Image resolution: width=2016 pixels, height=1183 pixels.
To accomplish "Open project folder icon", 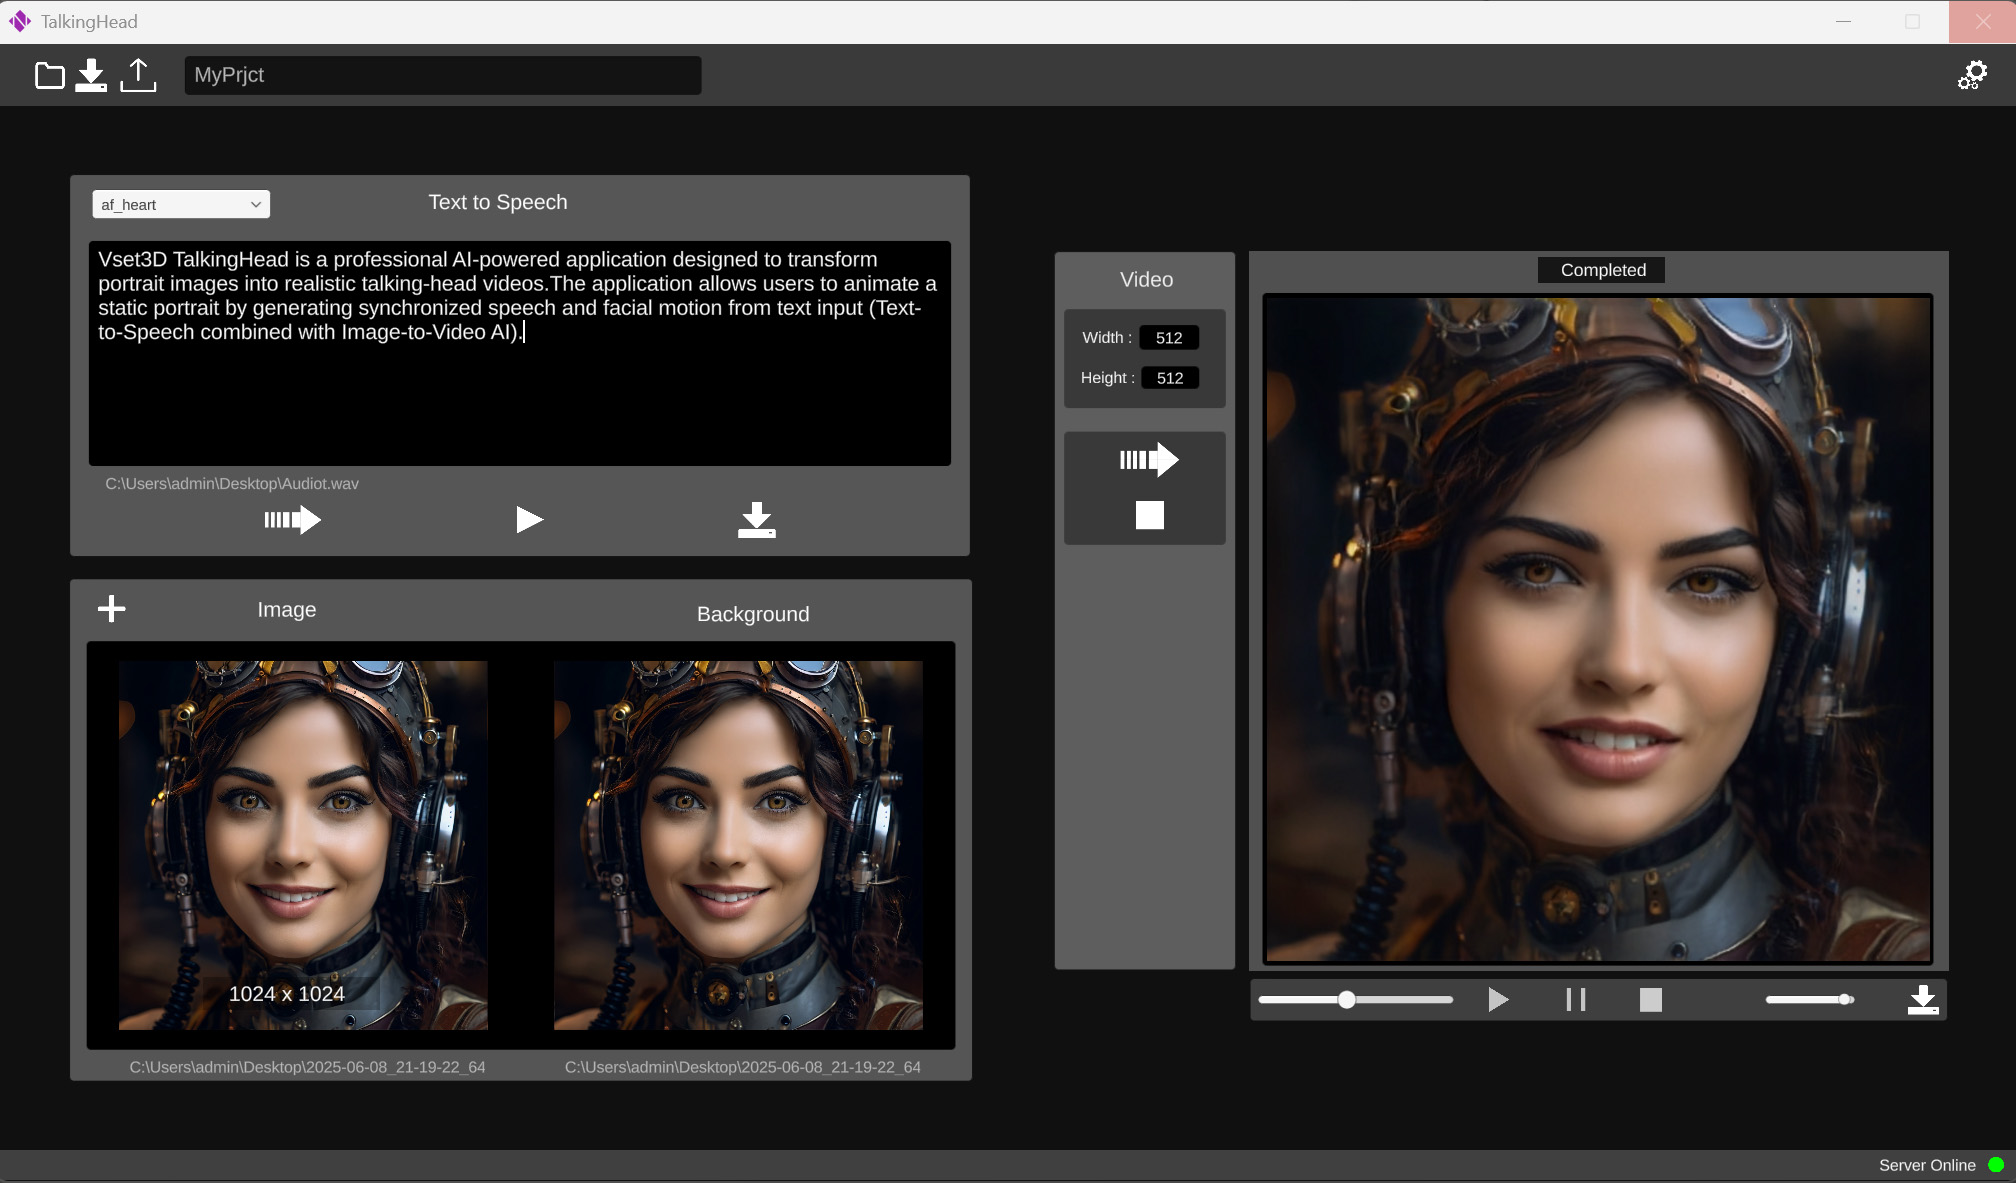I will pyautogui.click(x=49, y=76).
